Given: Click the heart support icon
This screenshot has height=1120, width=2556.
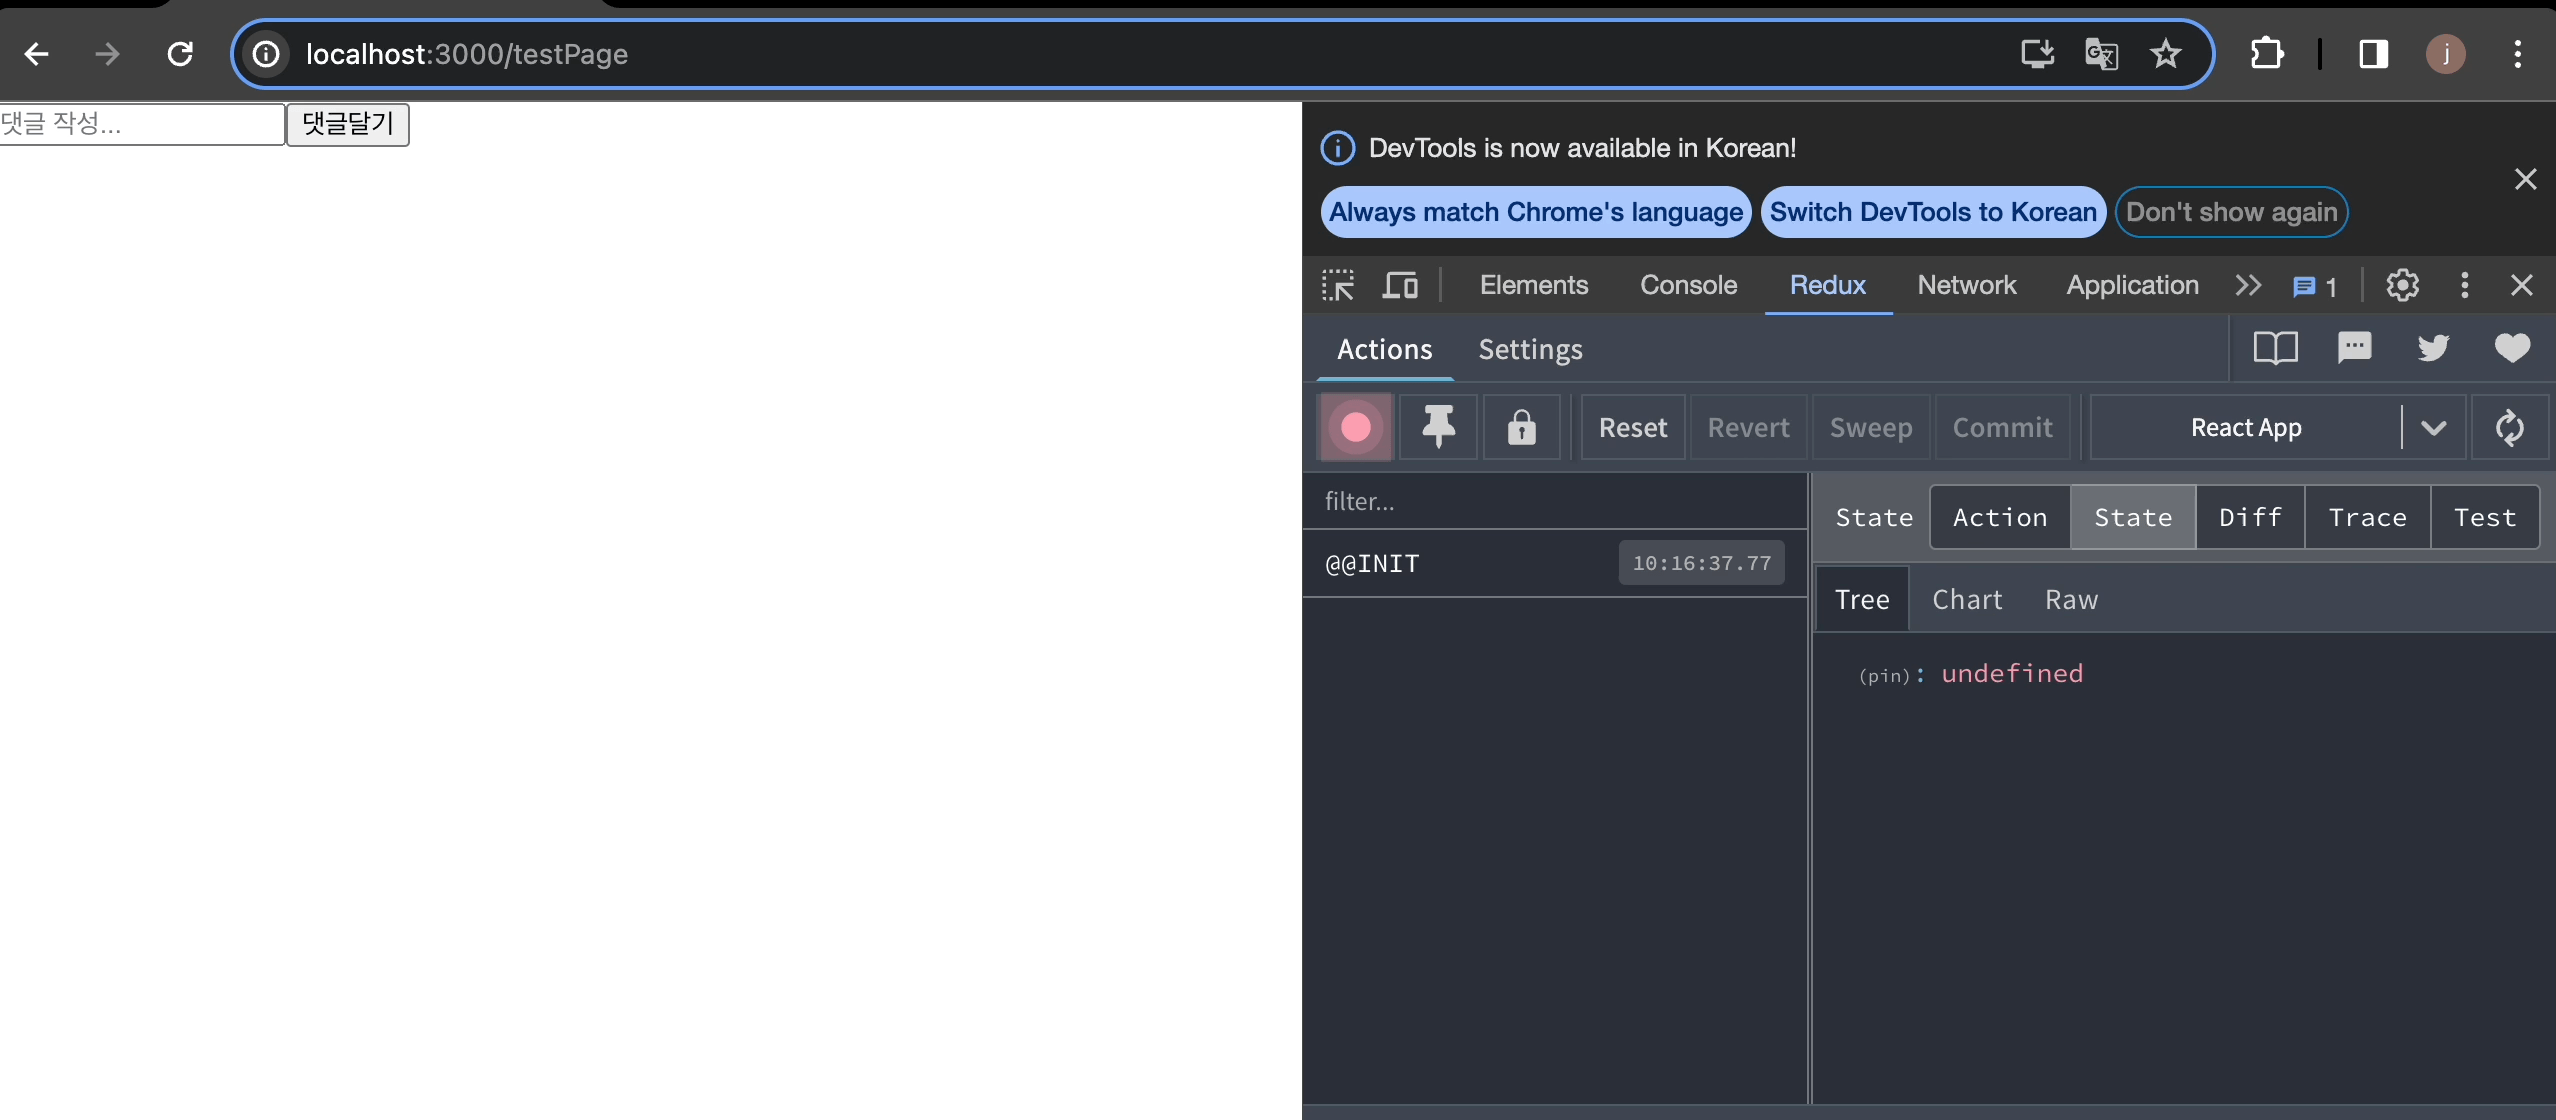Looking at the screenshot, I should click(2512, 348).
